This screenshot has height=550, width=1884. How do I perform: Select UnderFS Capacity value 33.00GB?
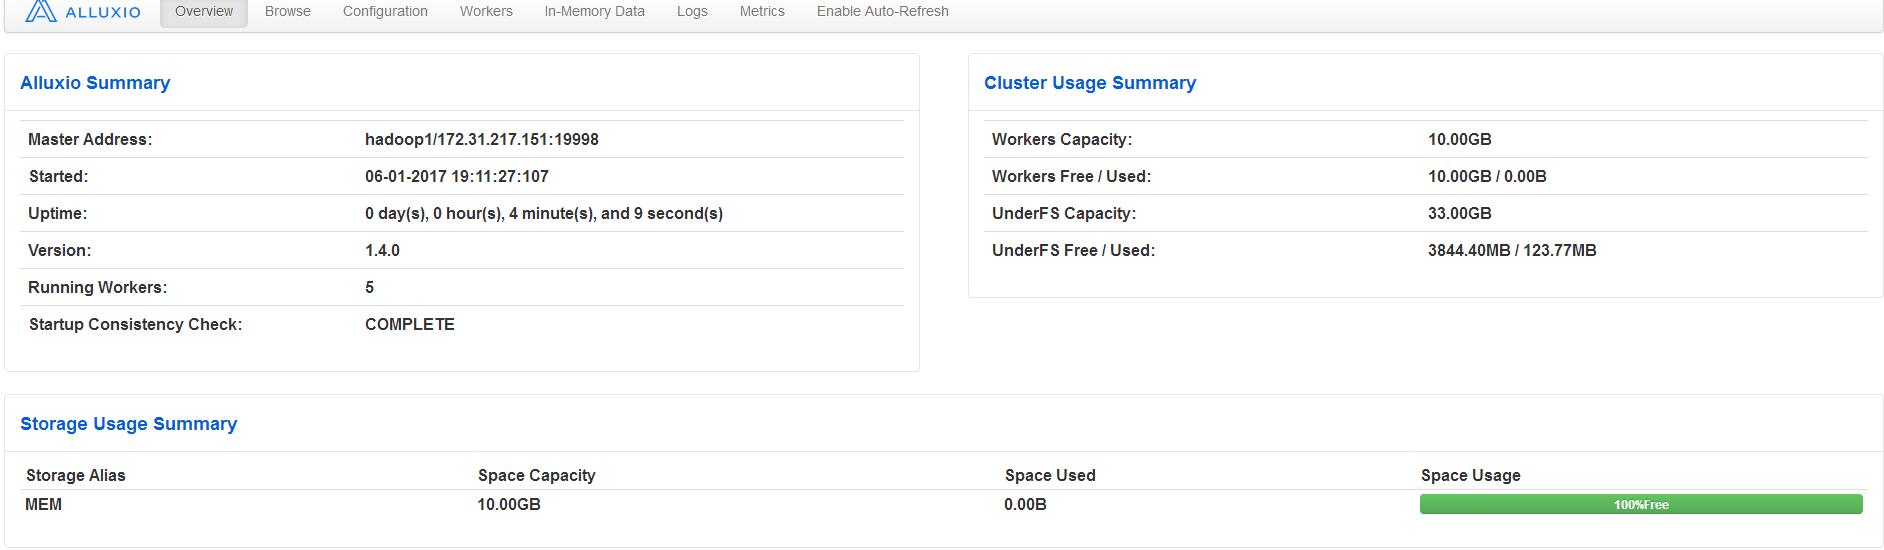(x=1460, y=214)
